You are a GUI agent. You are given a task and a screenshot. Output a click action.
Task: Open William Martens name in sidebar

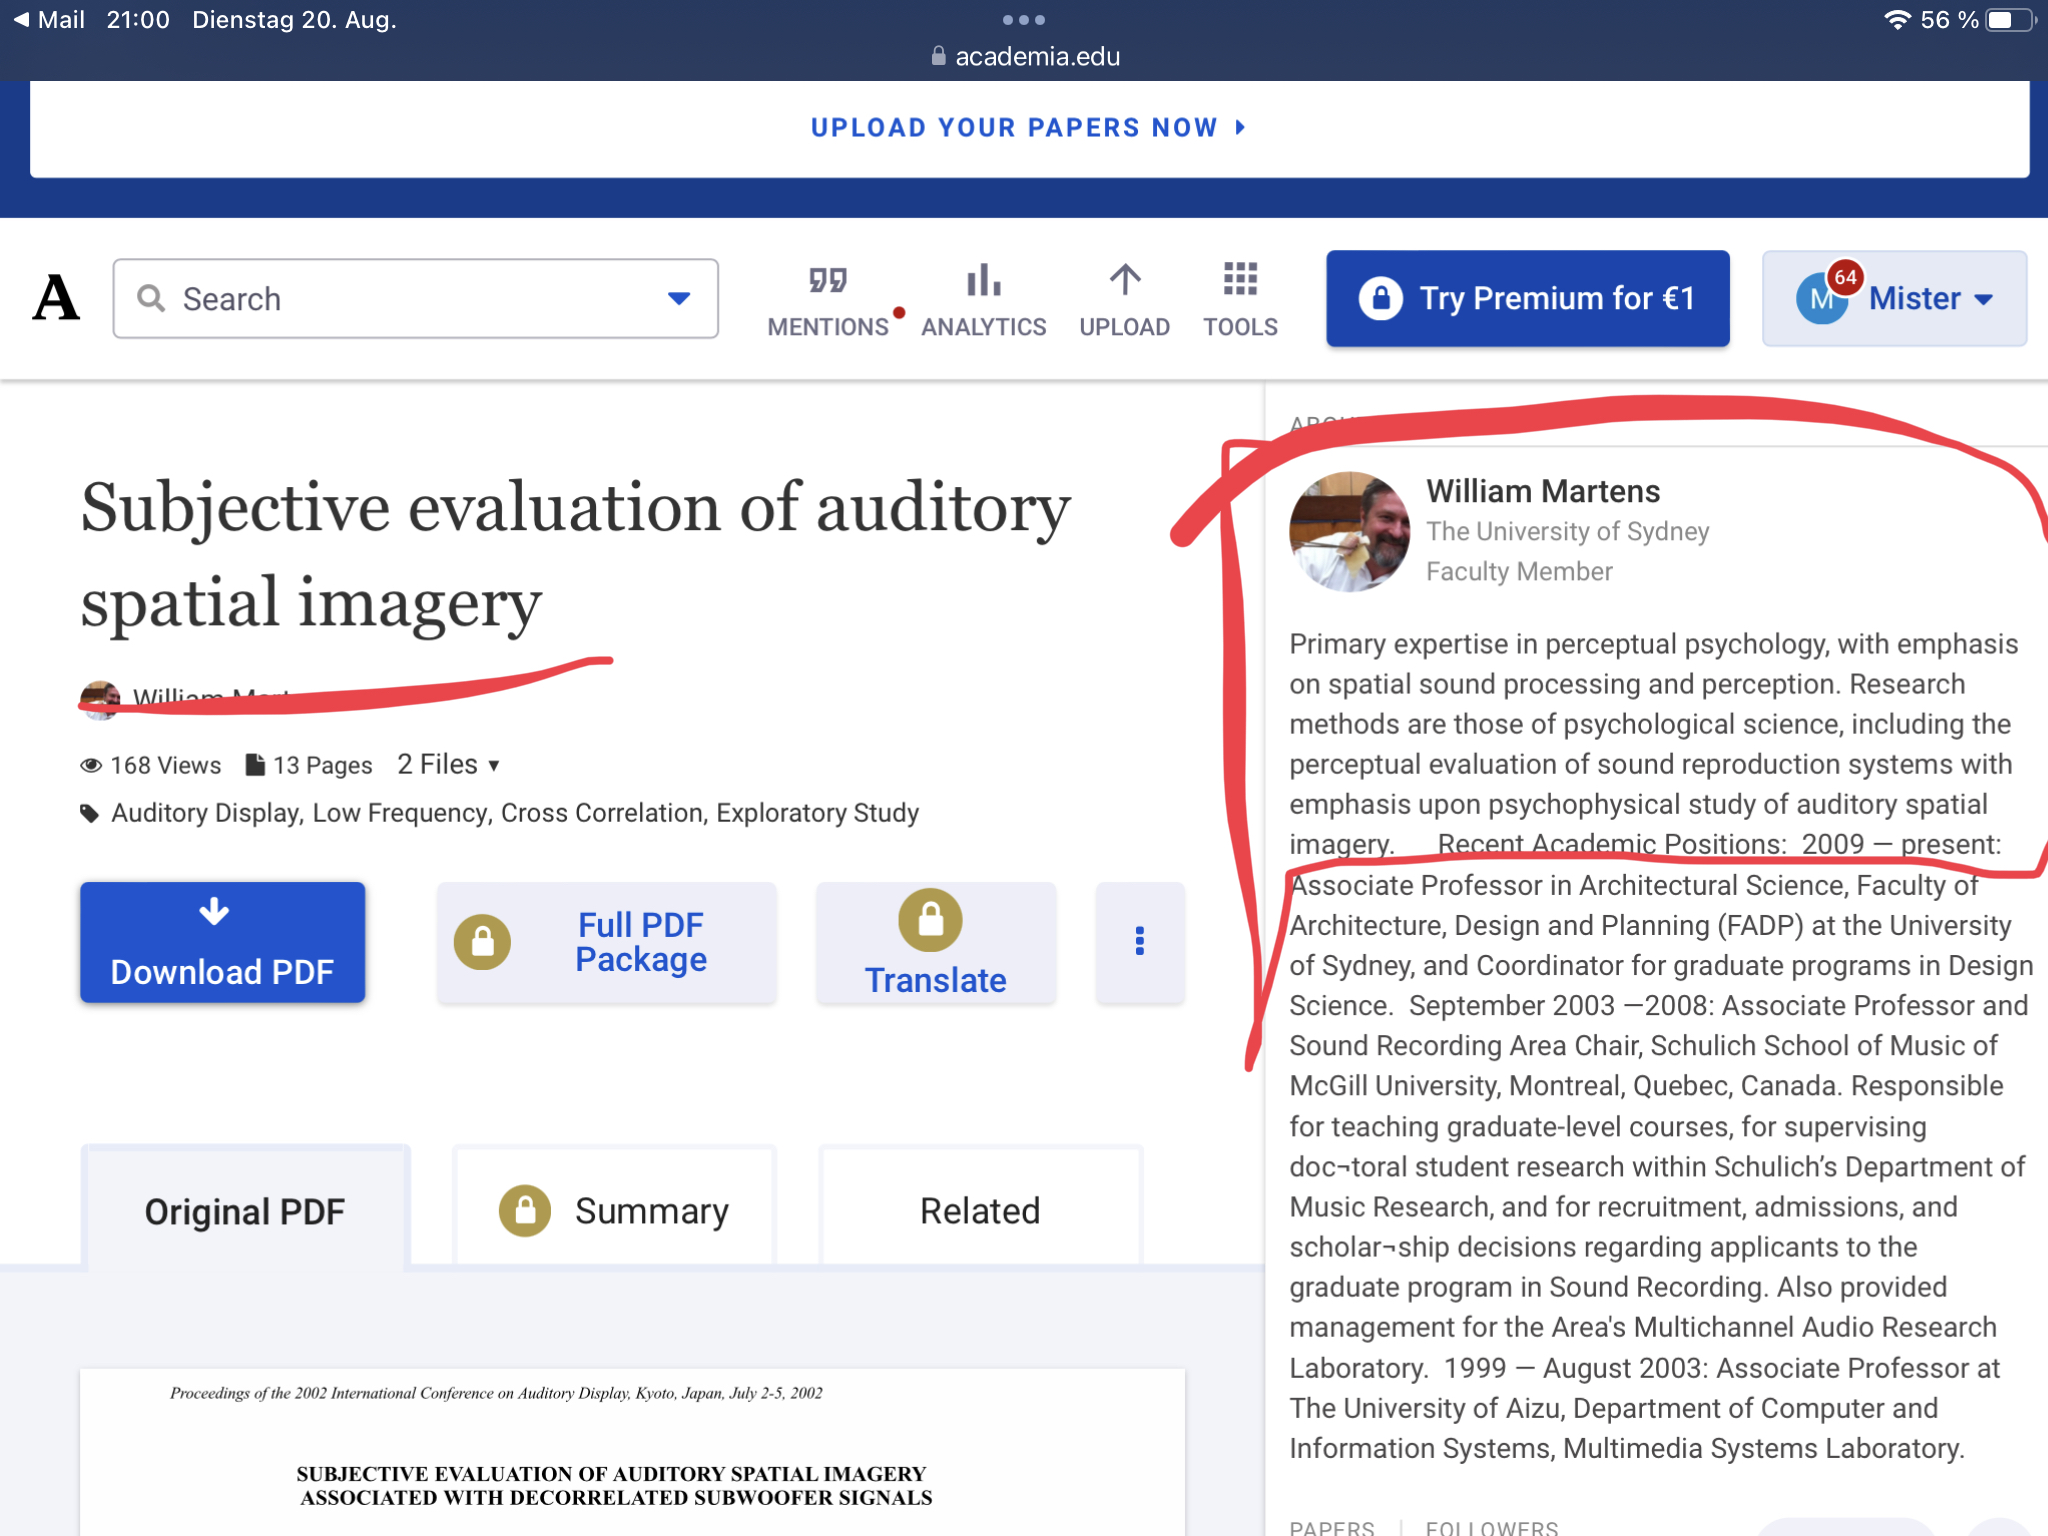(1543, 491)
